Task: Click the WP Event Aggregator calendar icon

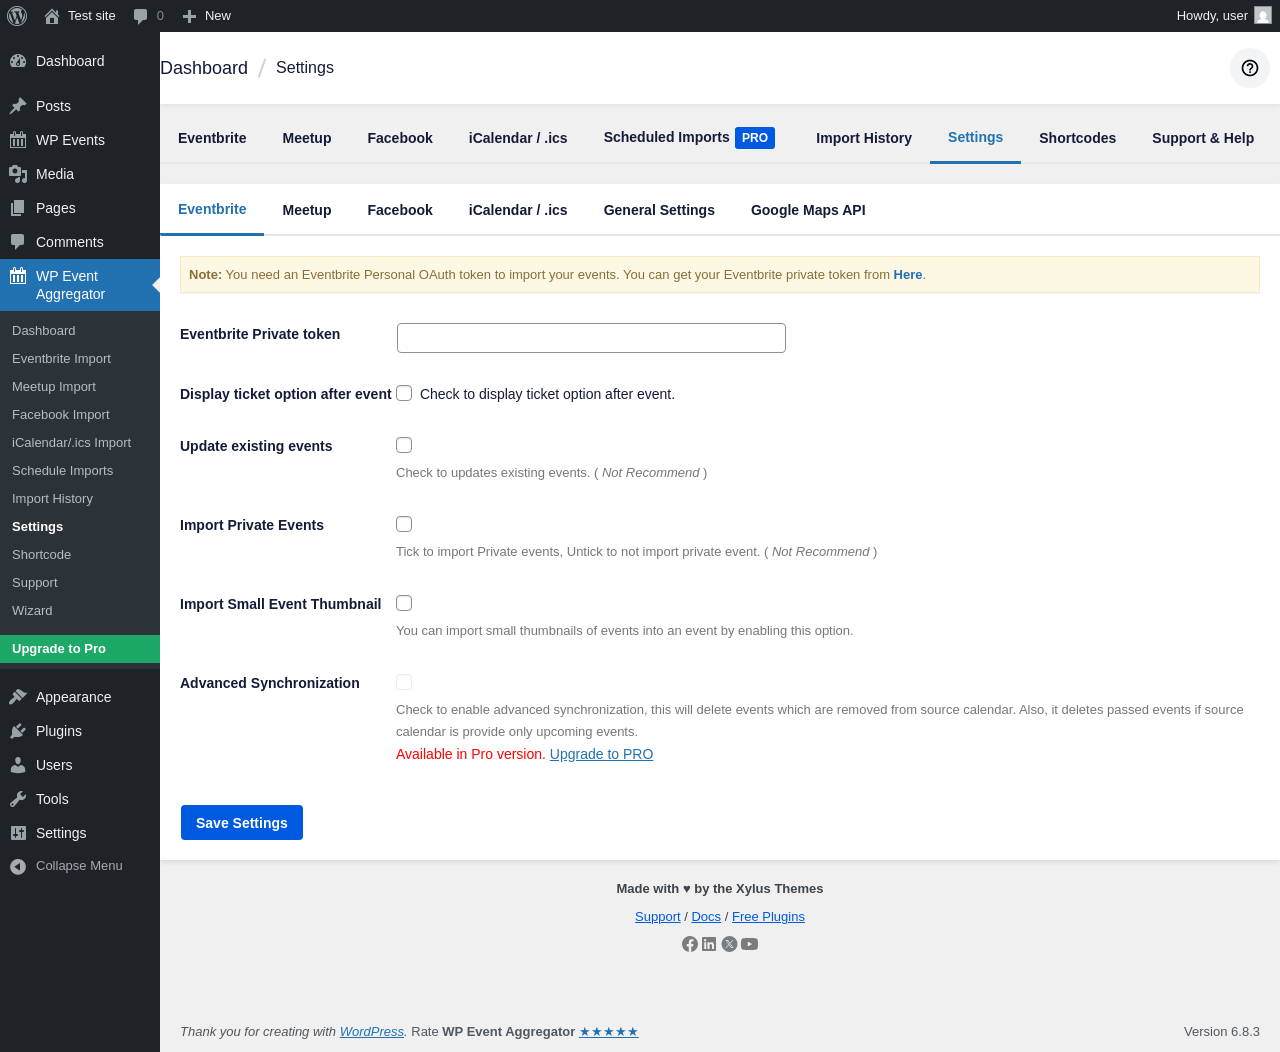Action: pyautogui.click(x=18, y=276)
